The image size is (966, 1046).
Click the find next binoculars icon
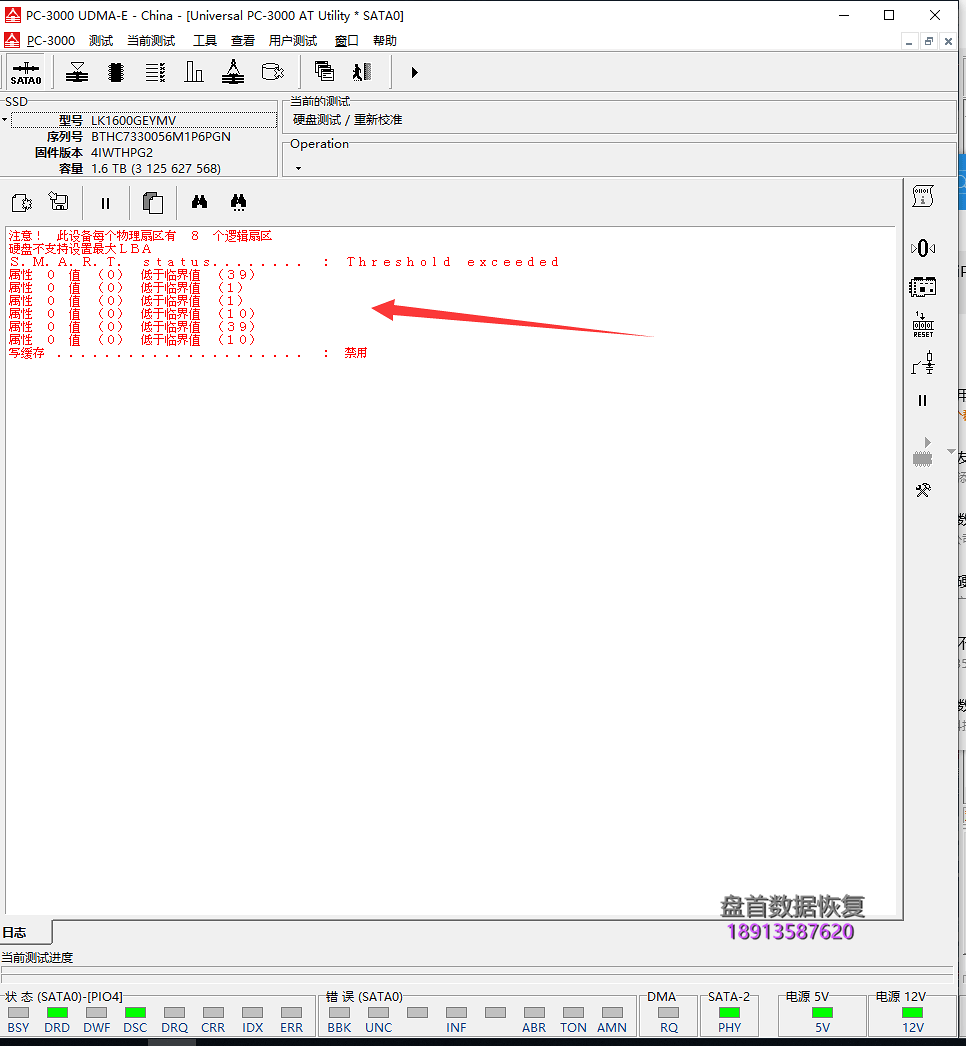point(238,203)
